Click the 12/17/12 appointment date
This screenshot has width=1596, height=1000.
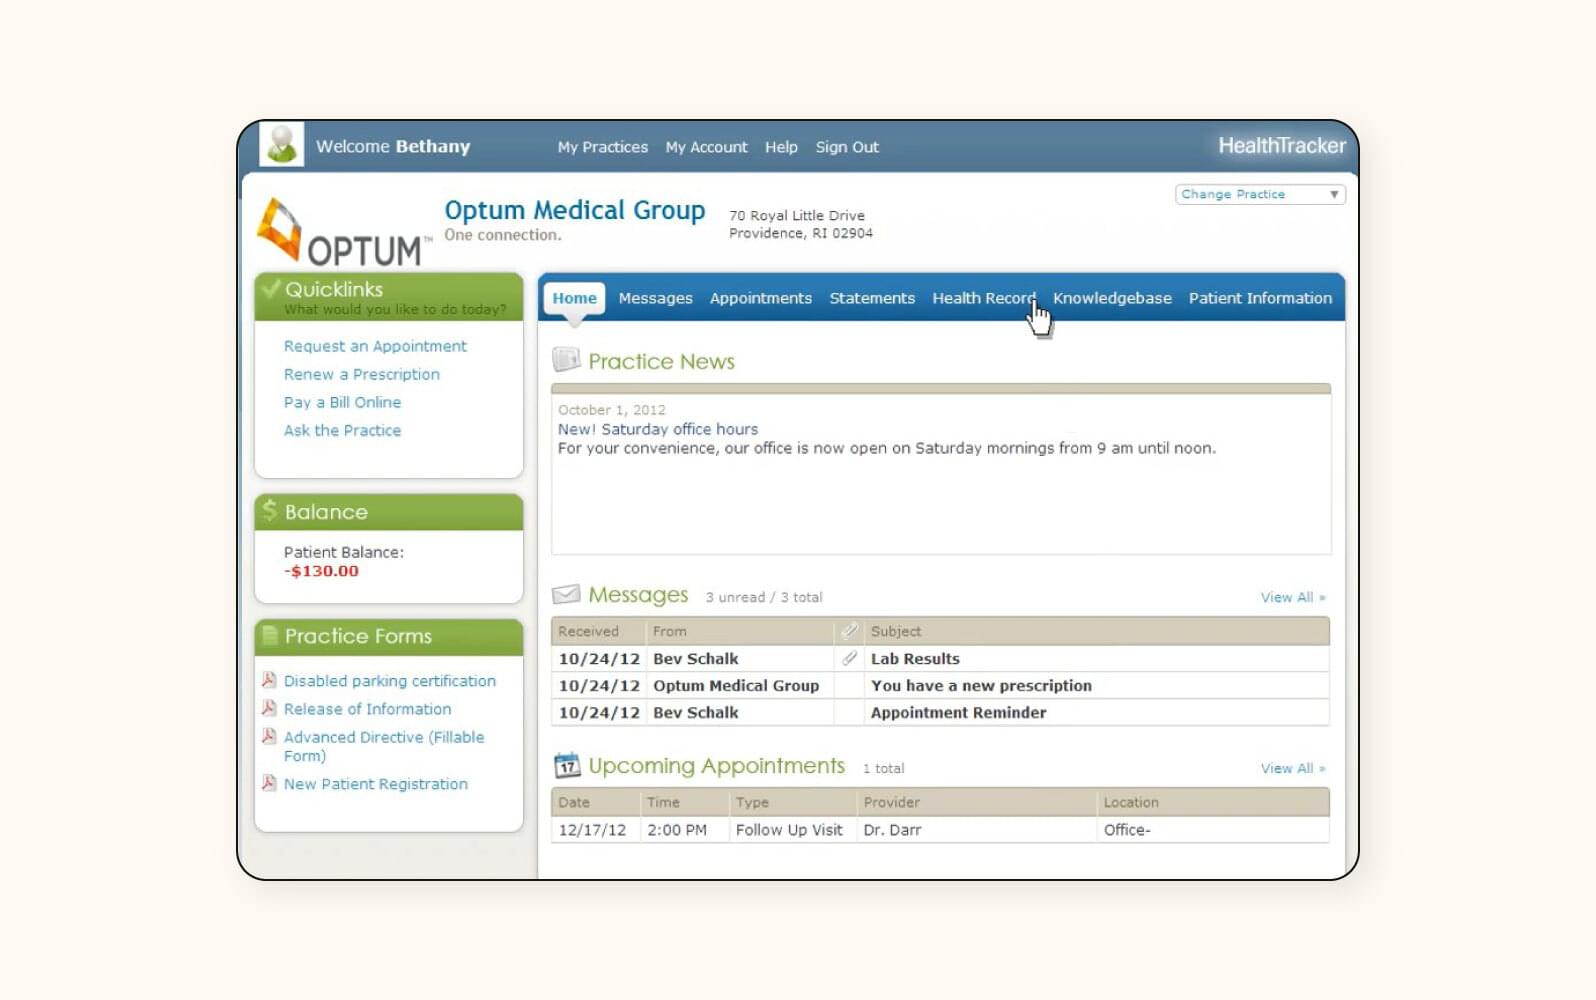pos(592,829)
